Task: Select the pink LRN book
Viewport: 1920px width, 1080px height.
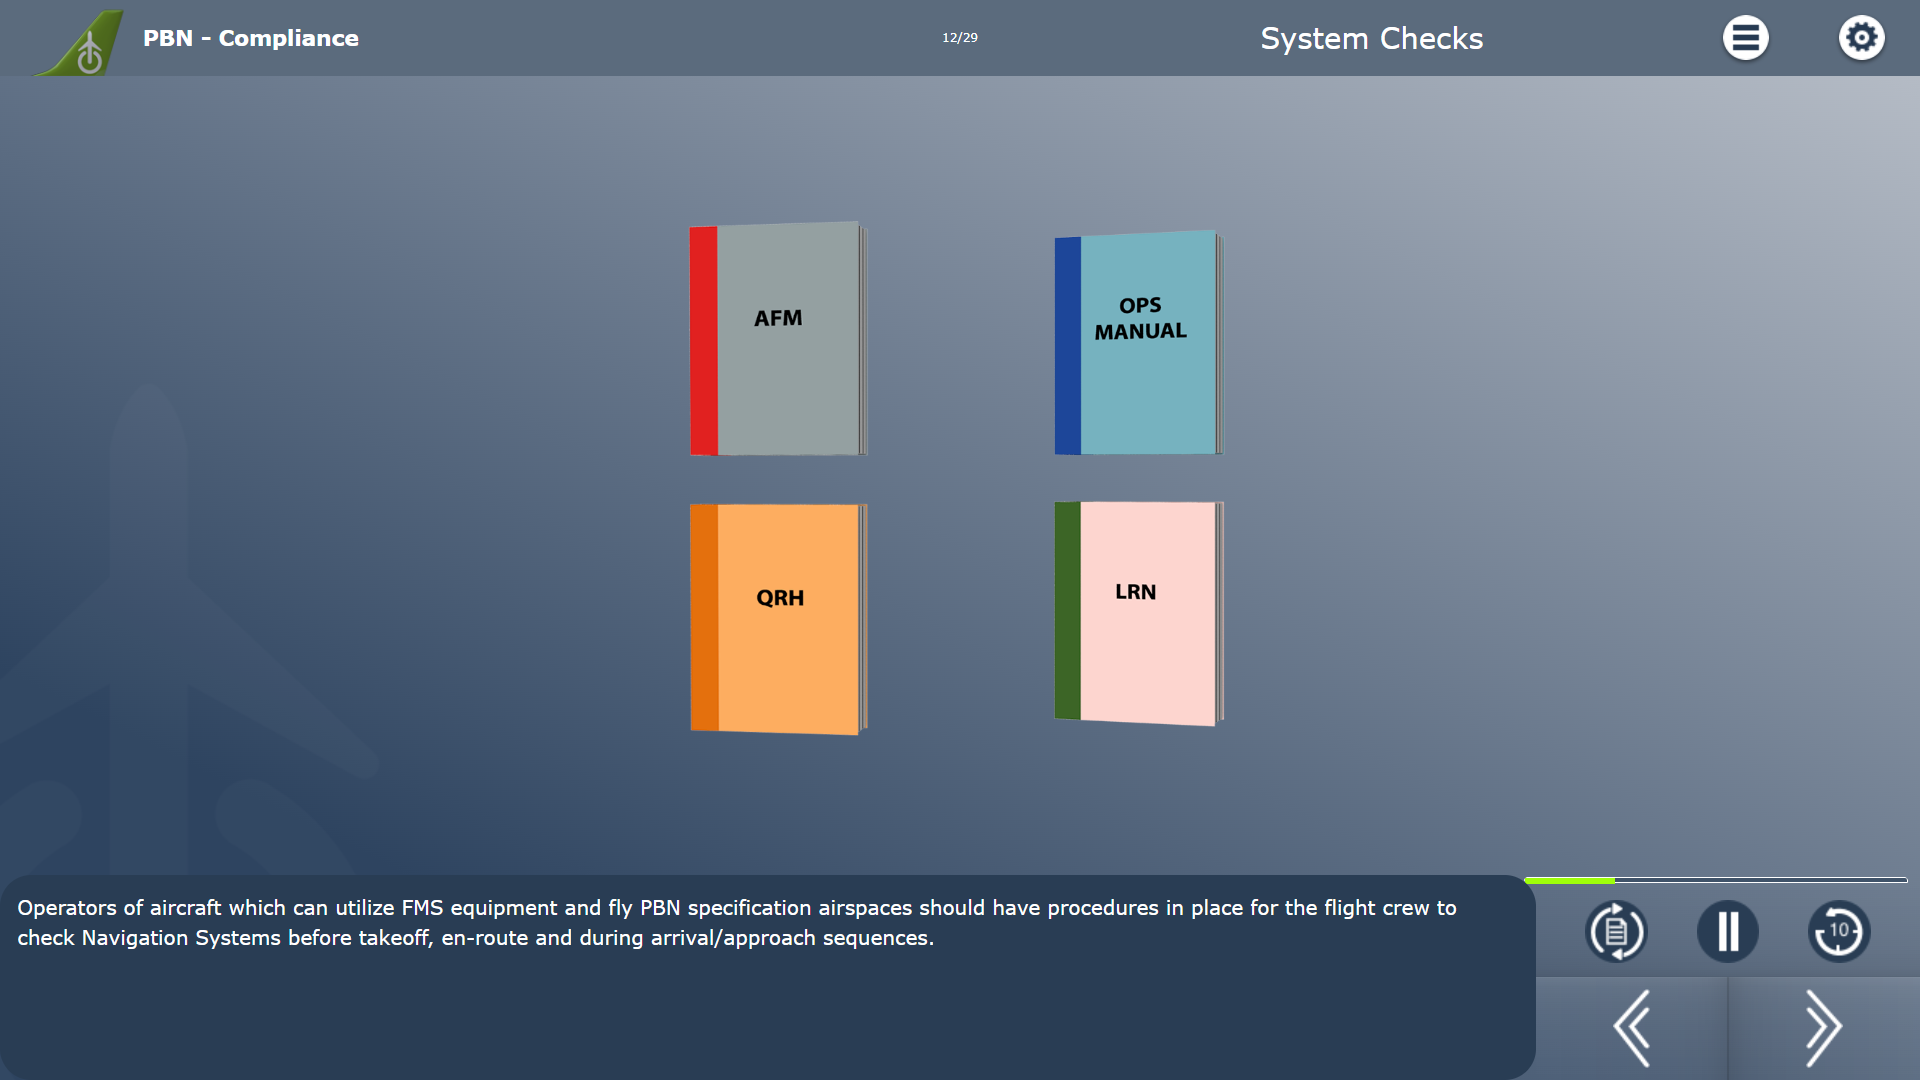Action: (1139, 613)
